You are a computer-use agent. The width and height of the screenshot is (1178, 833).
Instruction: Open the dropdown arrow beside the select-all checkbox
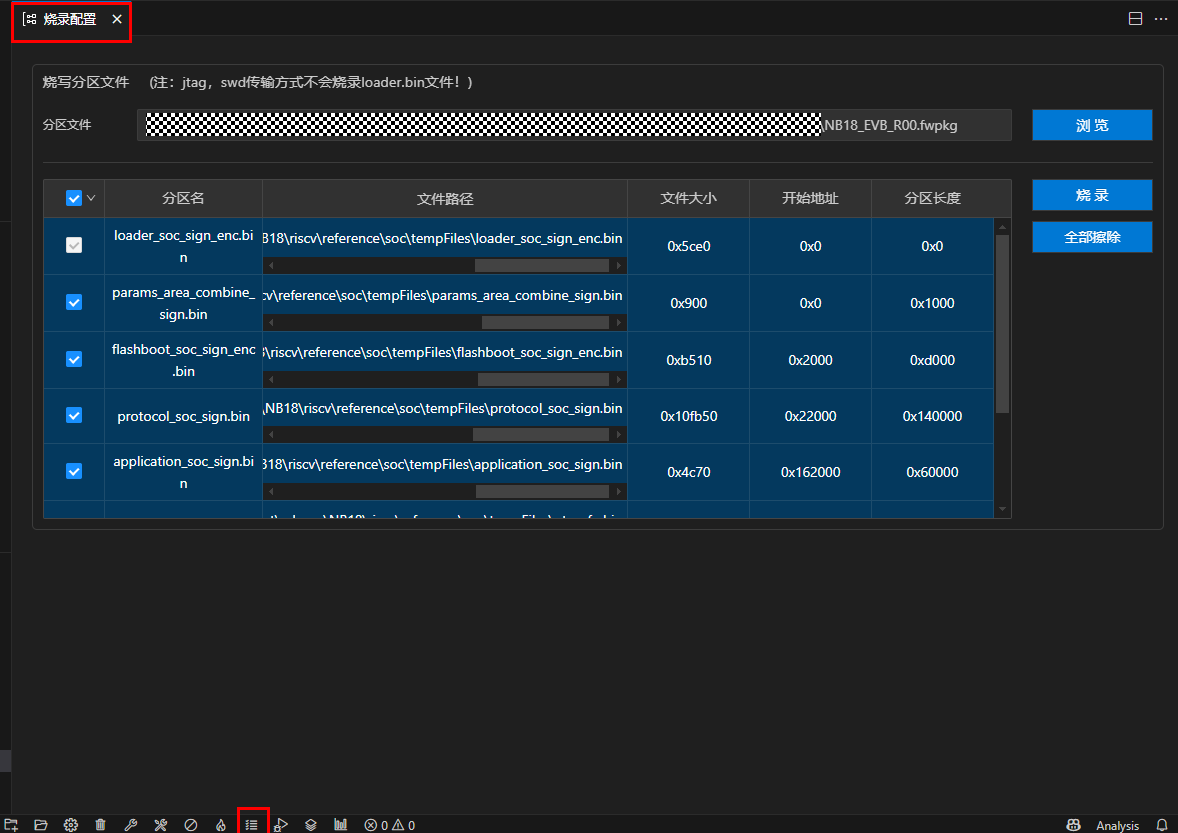click(x=92, y=198)
